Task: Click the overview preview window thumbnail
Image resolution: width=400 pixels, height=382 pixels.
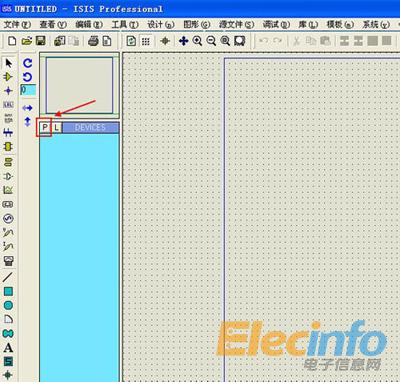Action: (x=79, y=85)
